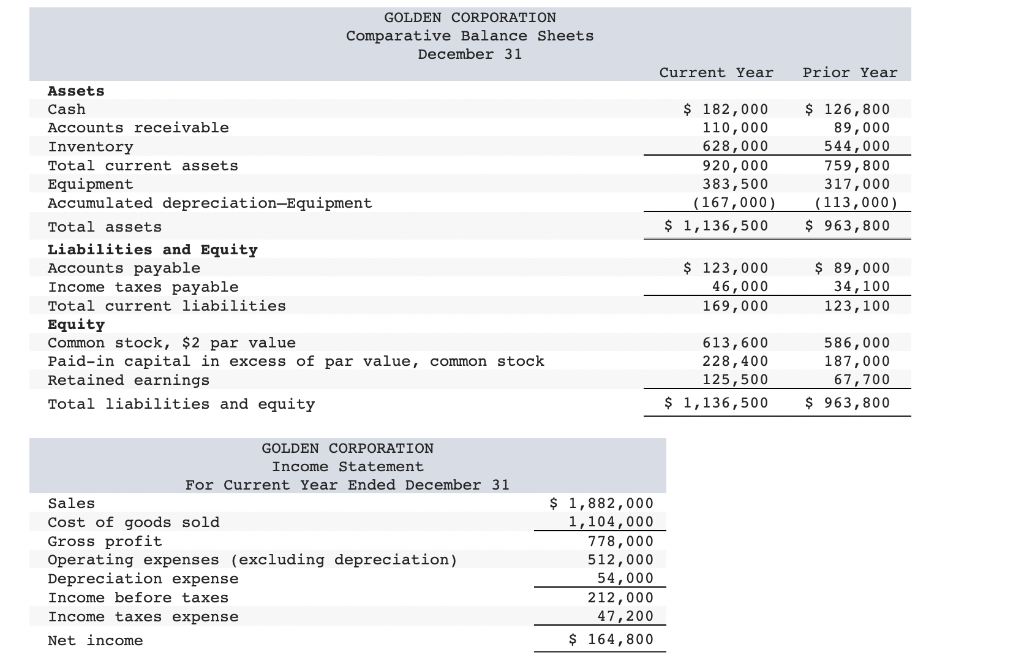Click the 'Accounts receivable' row label
The height and width of the screenshot is (663, 1024).
[x=138, y=127]
